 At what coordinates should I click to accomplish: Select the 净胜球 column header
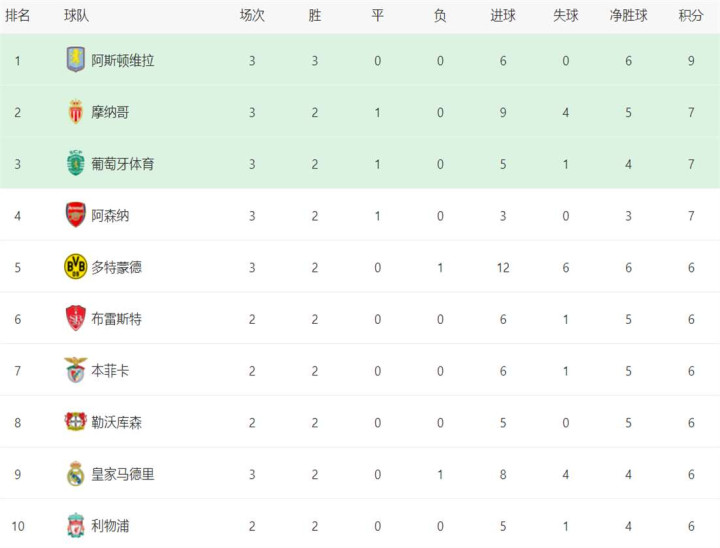pyautogui.click(x=628, y=16)
